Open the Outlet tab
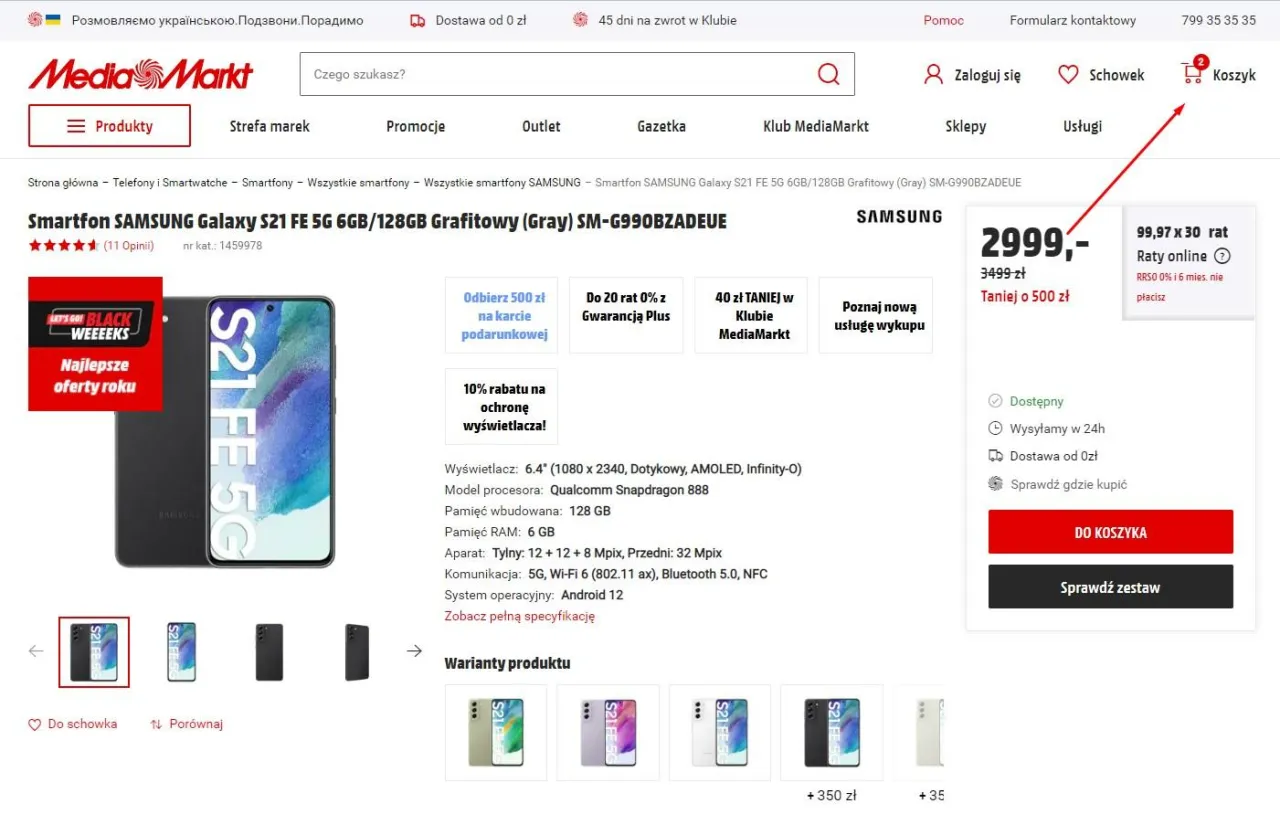This screenshot has height=814, width=1280. coord(541,126)
